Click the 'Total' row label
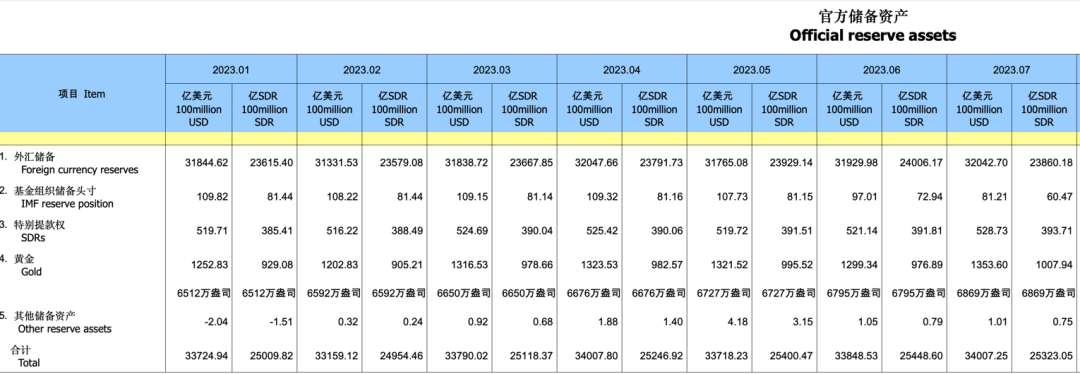 coord(29,362)
